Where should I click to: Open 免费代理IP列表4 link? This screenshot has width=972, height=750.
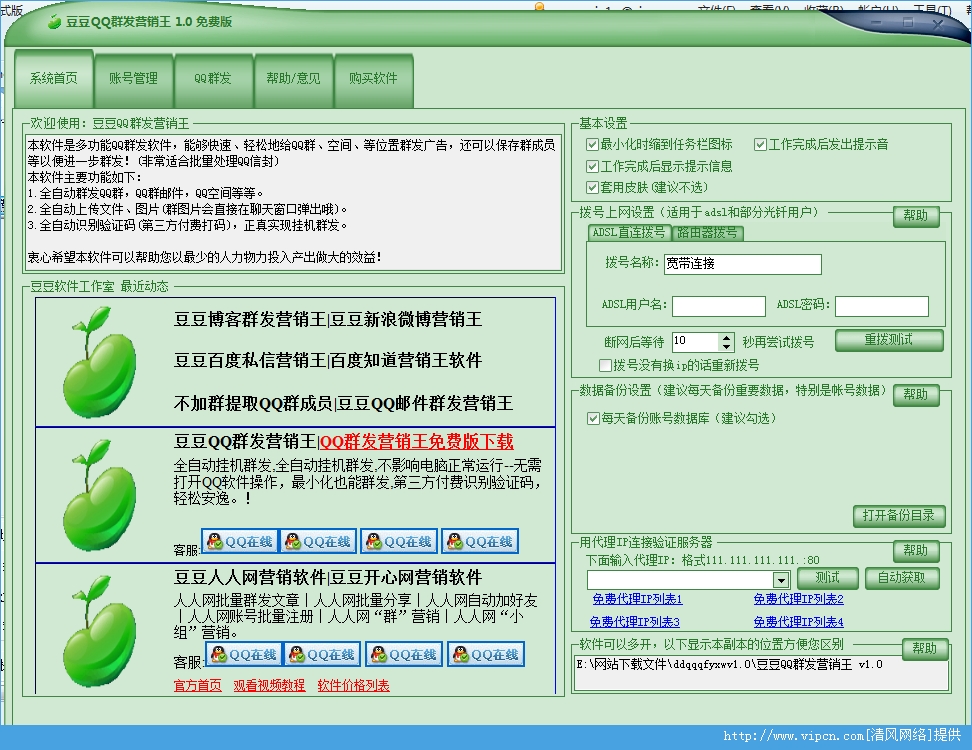[x=798, y=622]
